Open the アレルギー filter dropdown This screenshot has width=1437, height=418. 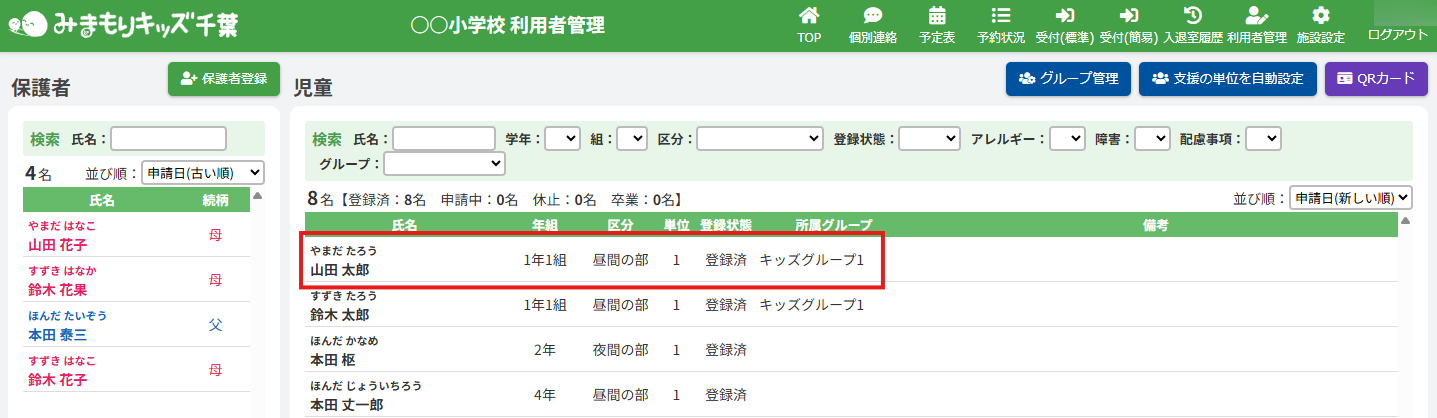pyautogui.click(x=1067, y=139)
